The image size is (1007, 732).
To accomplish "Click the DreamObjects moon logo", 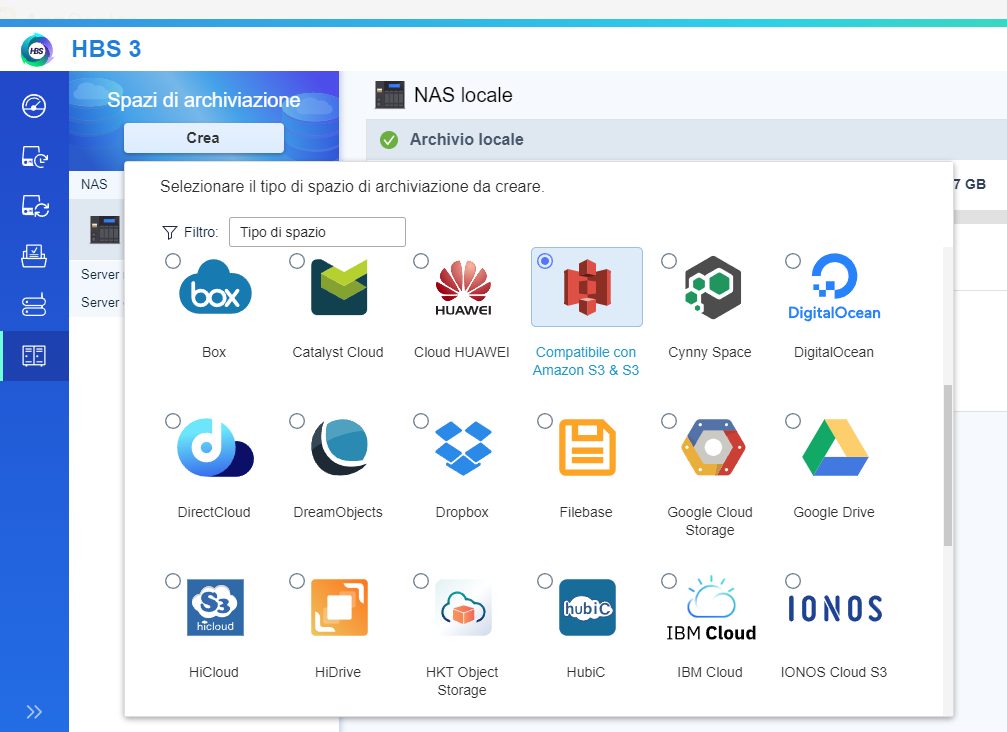I will point(339,447).
